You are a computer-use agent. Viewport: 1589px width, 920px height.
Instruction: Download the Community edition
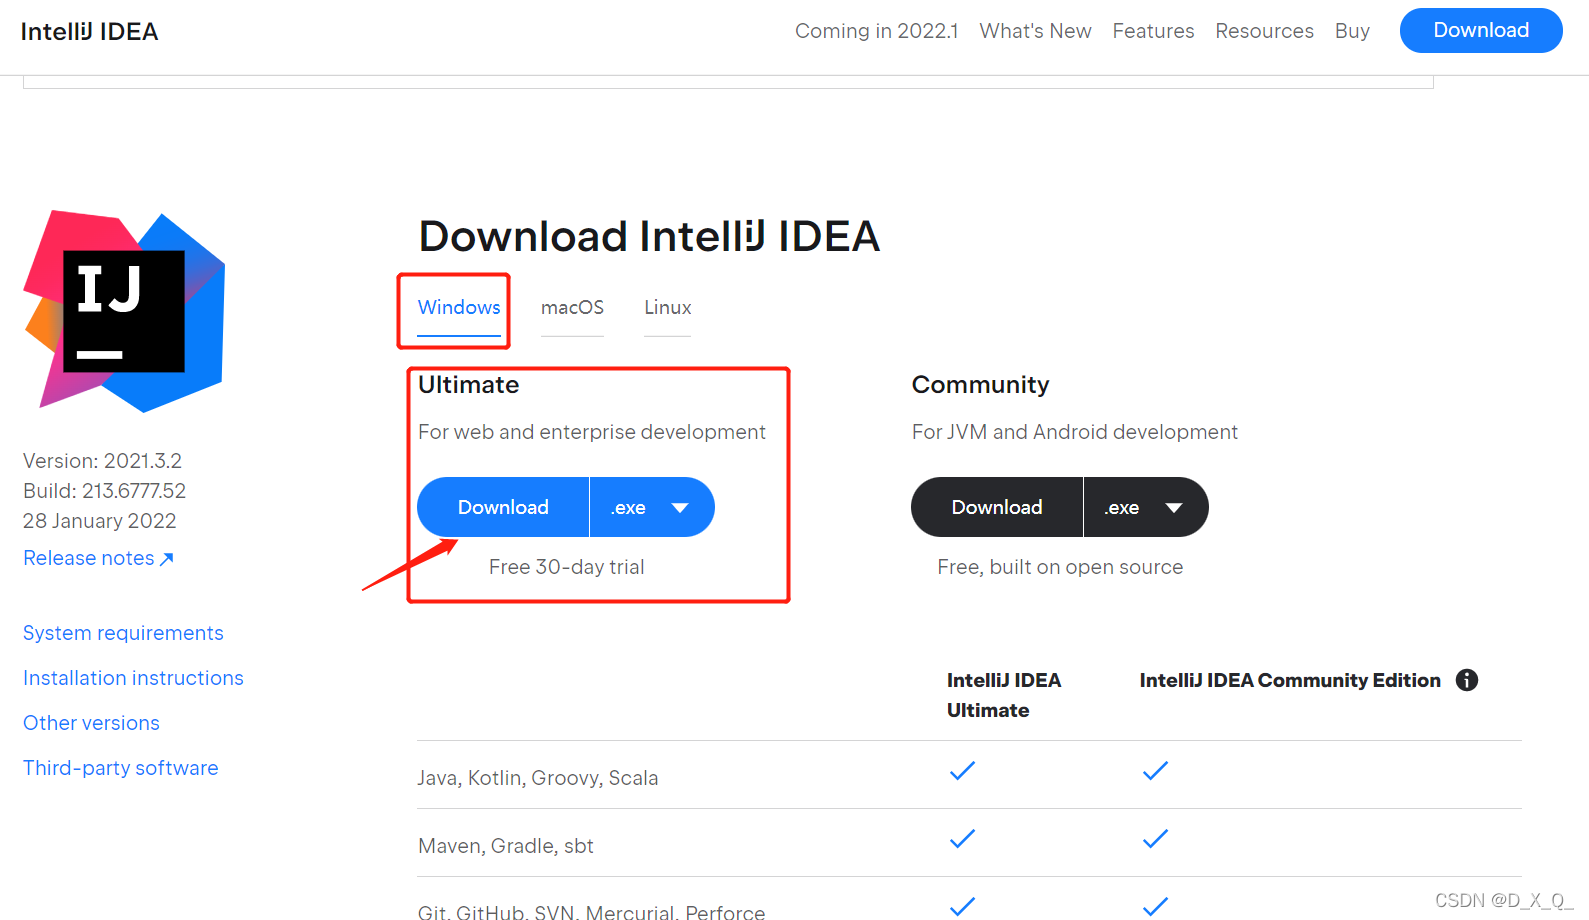coord(997,507)
